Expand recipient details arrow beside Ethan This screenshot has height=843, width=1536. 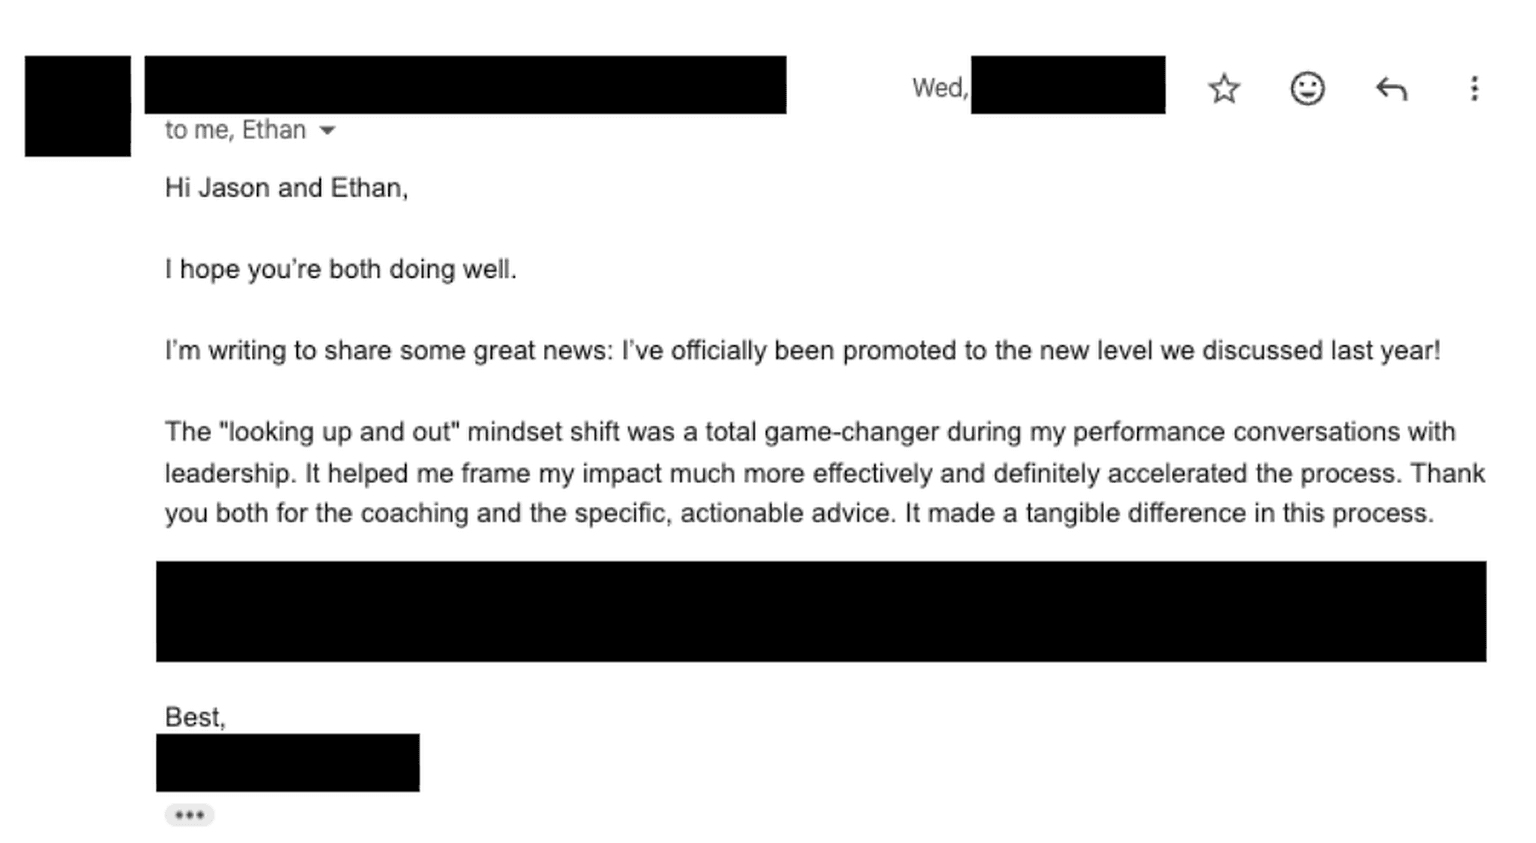click(327, 131)
